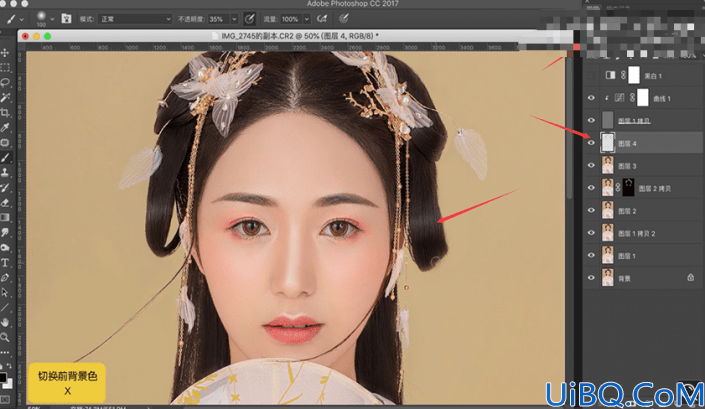Select the 图层 2 layer name

(x=627, y=211)
